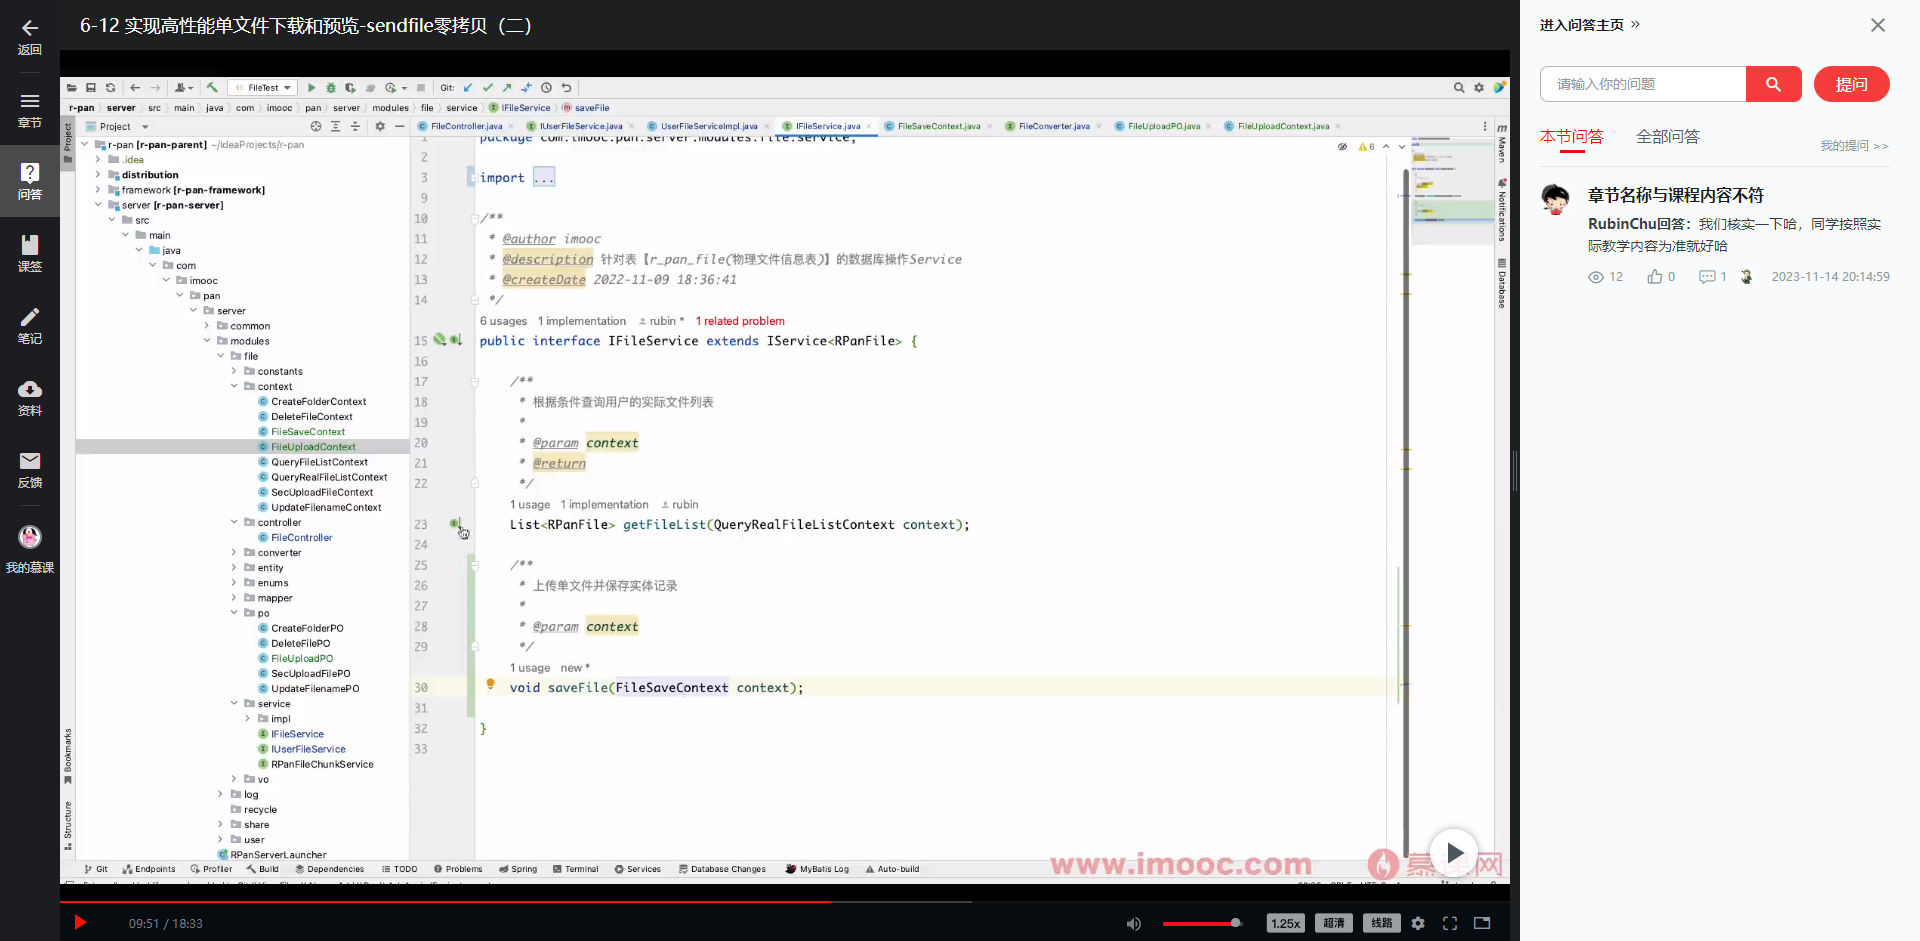Open the FileTest run configuration dropdown

click(x=262, y=88)
